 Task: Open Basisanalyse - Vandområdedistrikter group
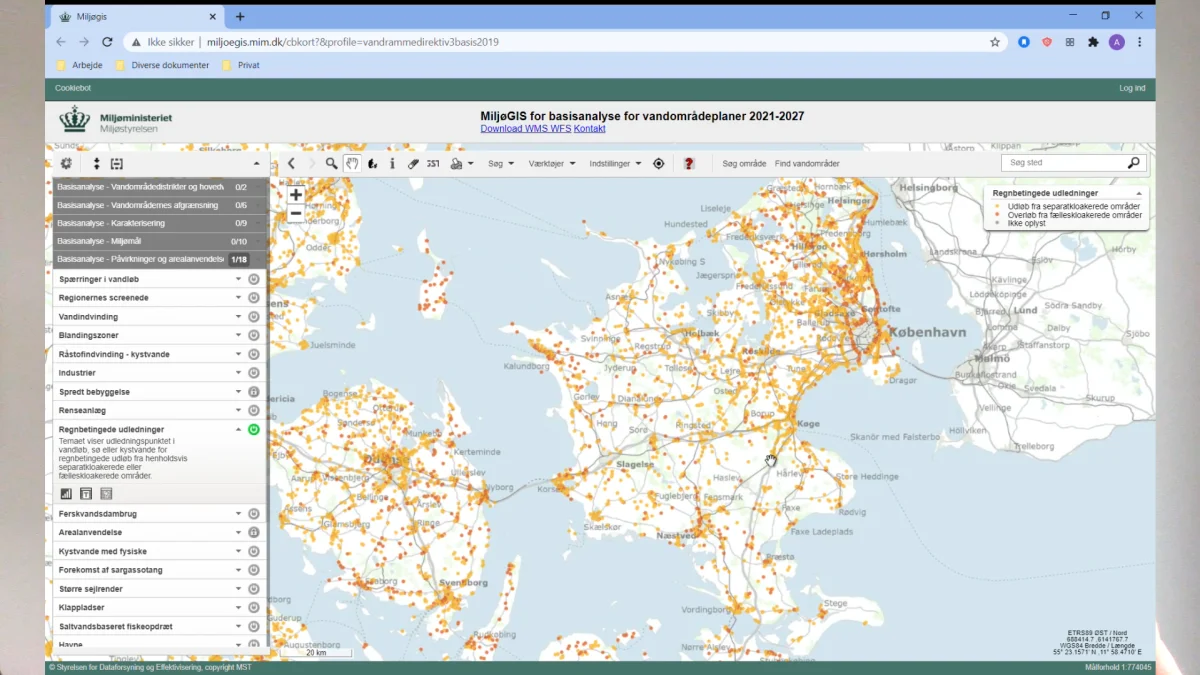160,187
